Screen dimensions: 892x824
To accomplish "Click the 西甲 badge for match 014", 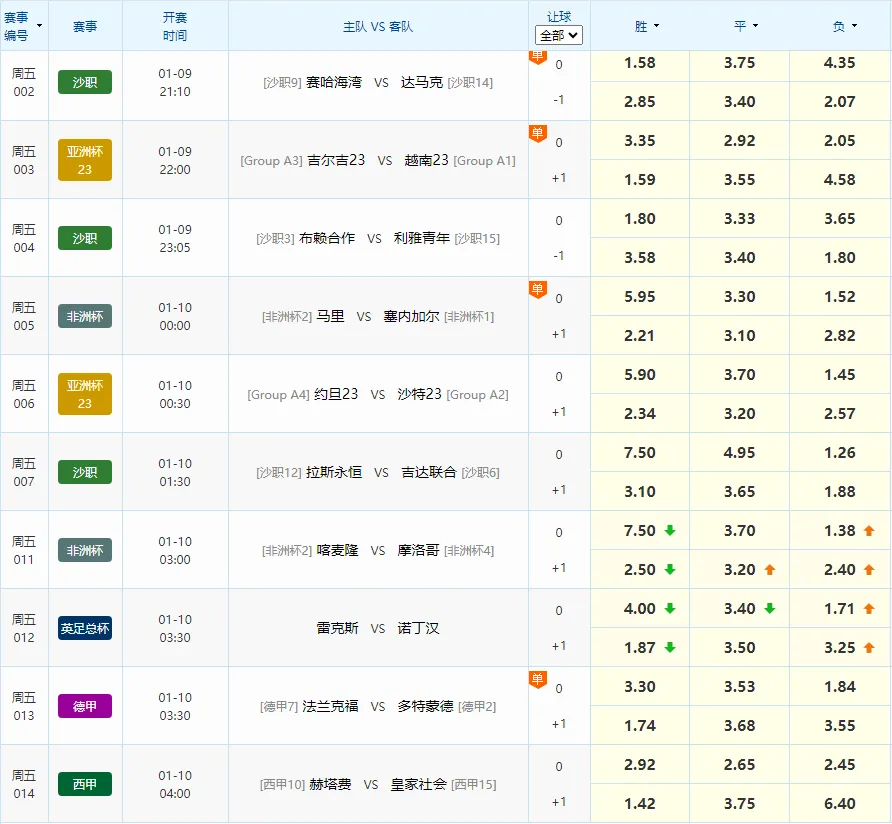I will click(x=84, y=784).
